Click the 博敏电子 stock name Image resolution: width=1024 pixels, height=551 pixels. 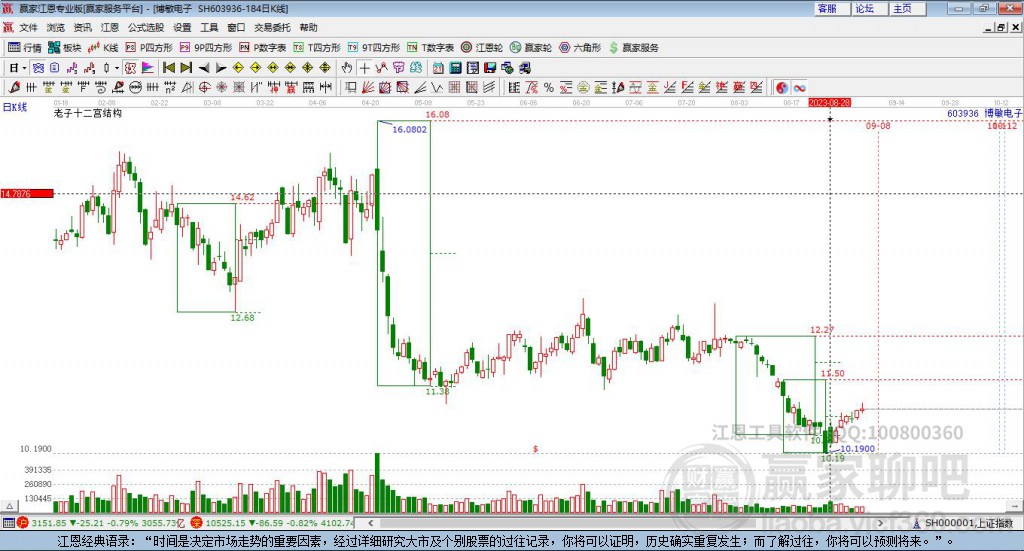tap(1004, 114)
